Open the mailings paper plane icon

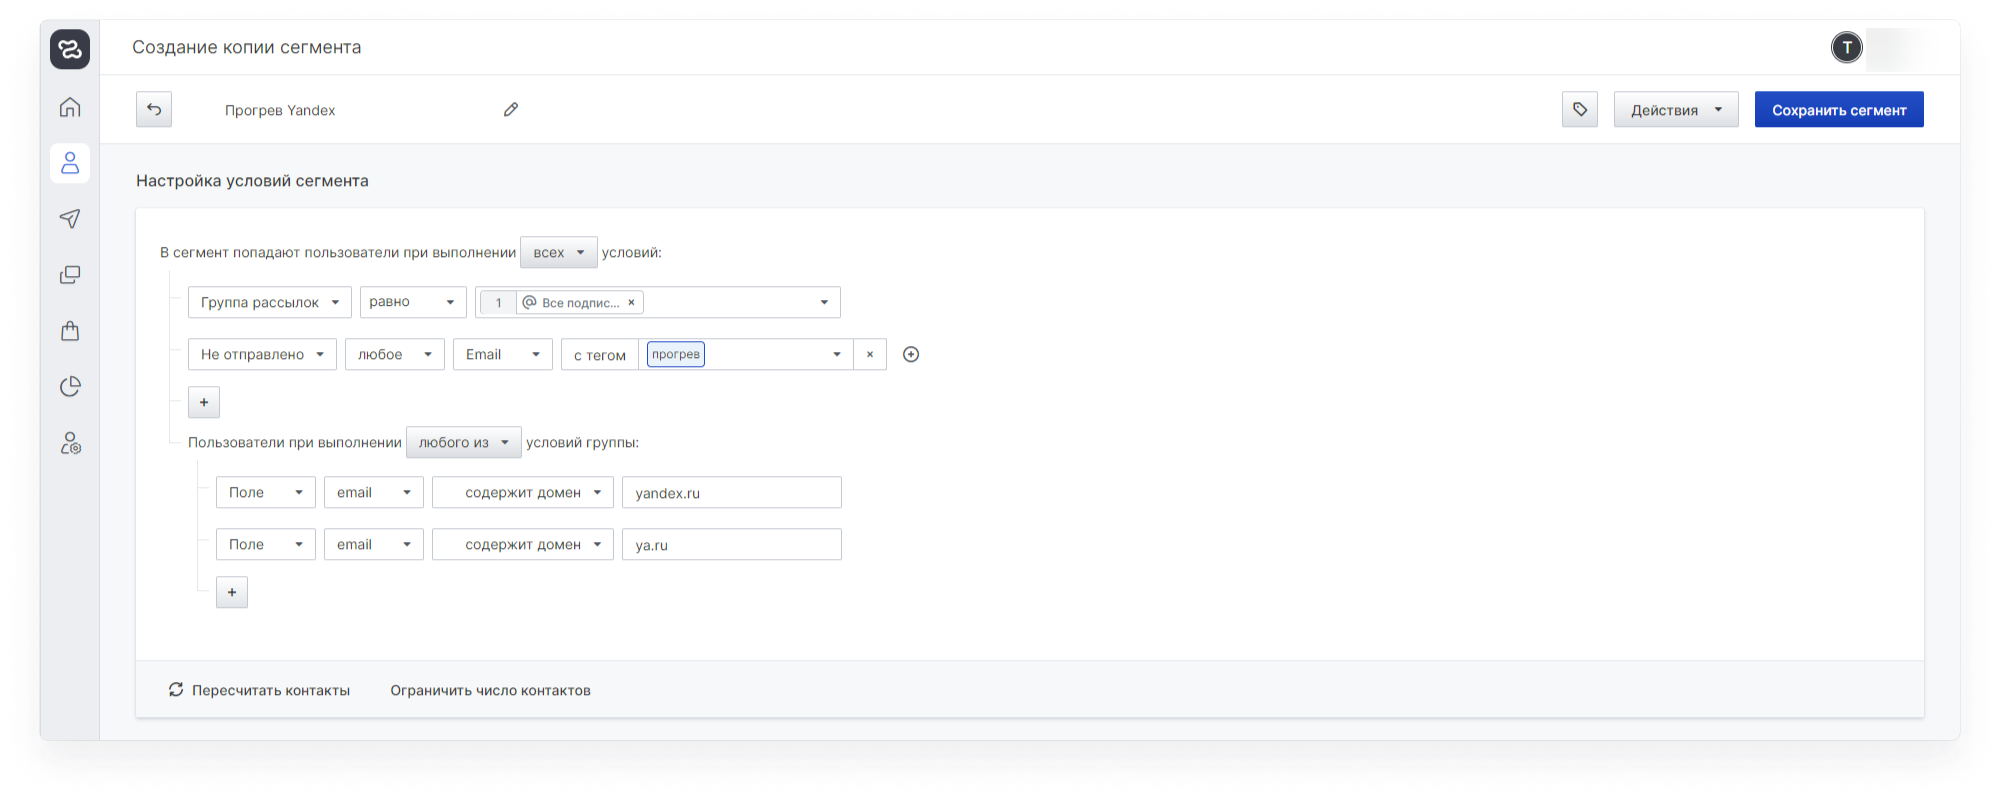tap(70, 219)
